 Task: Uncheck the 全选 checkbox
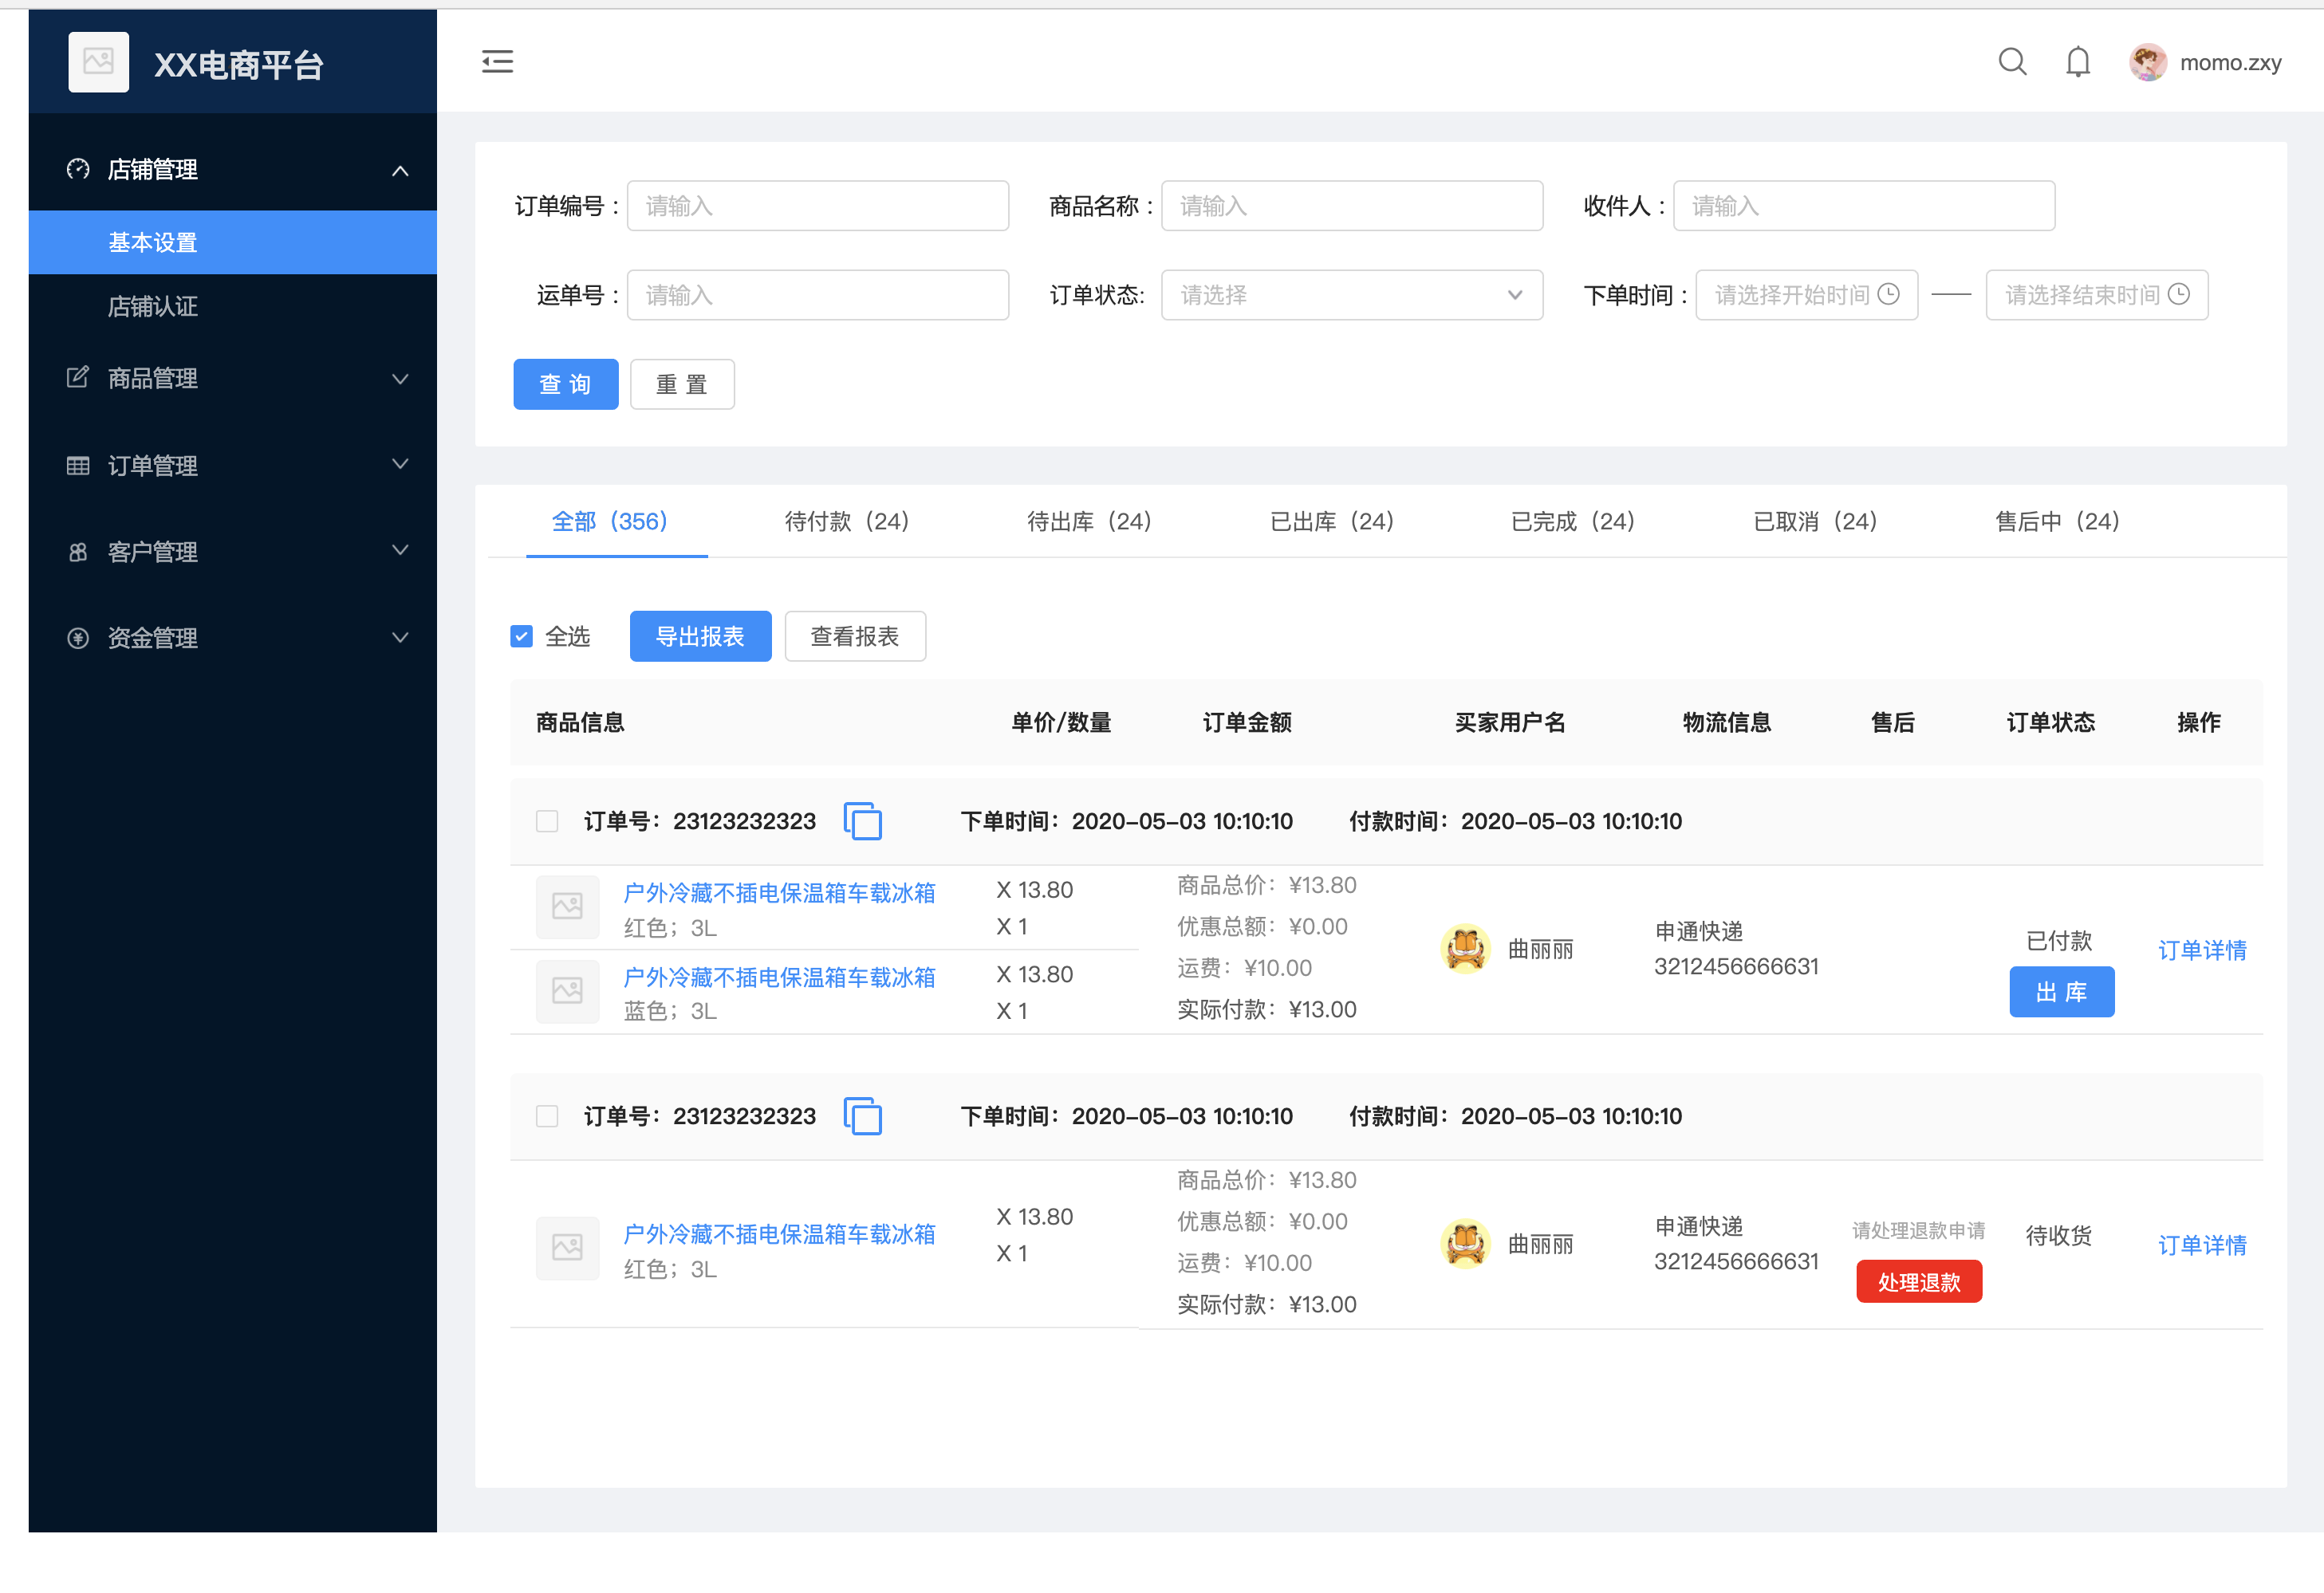click(x=521, y=636)
